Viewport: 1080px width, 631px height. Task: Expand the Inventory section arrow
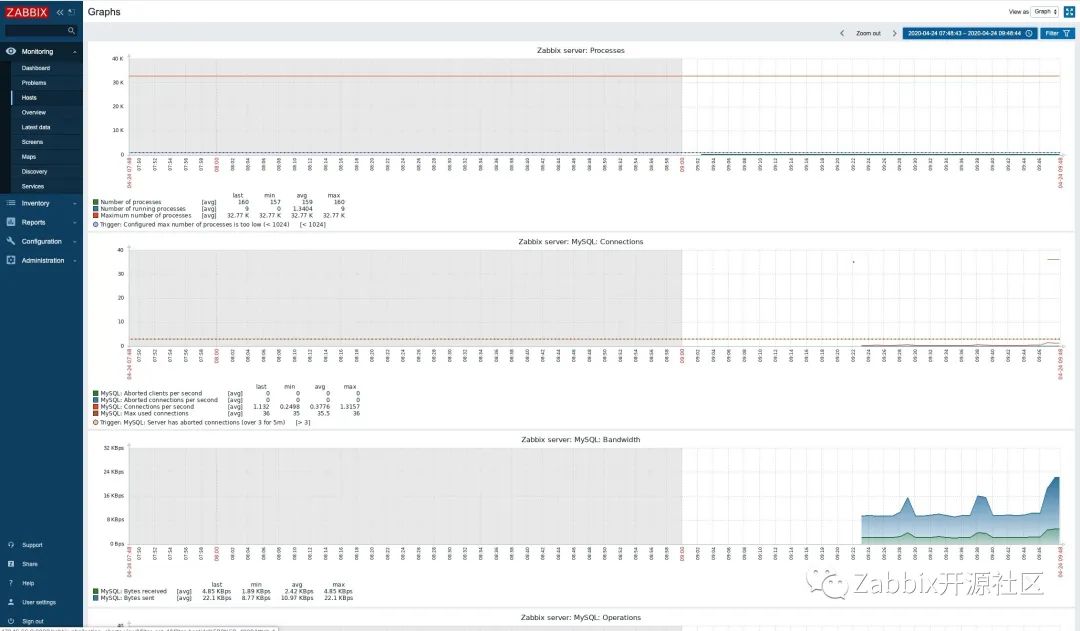tap(74, 204)
